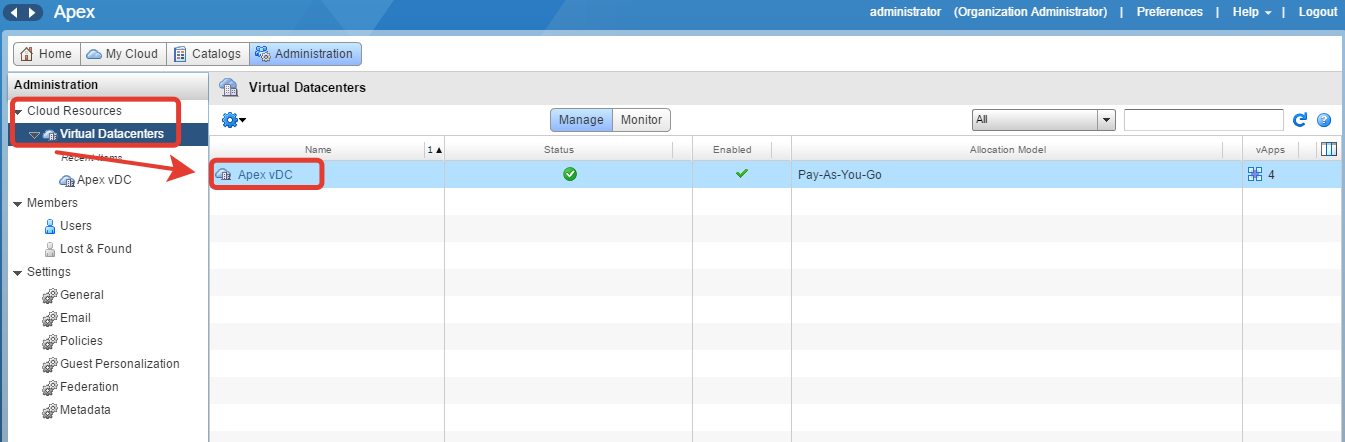Select Users in the Members tree
The width and height of the screenshot is (1345, 442).
[x=75, y=226]
